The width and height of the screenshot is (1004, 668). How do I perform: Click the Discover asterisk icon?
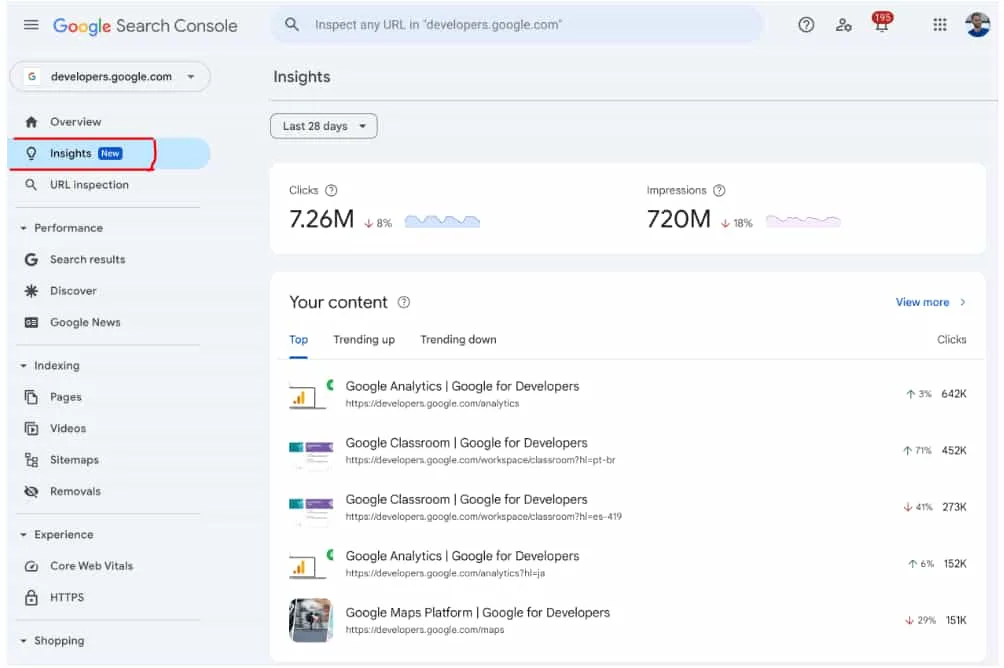[x=31, y=291]
